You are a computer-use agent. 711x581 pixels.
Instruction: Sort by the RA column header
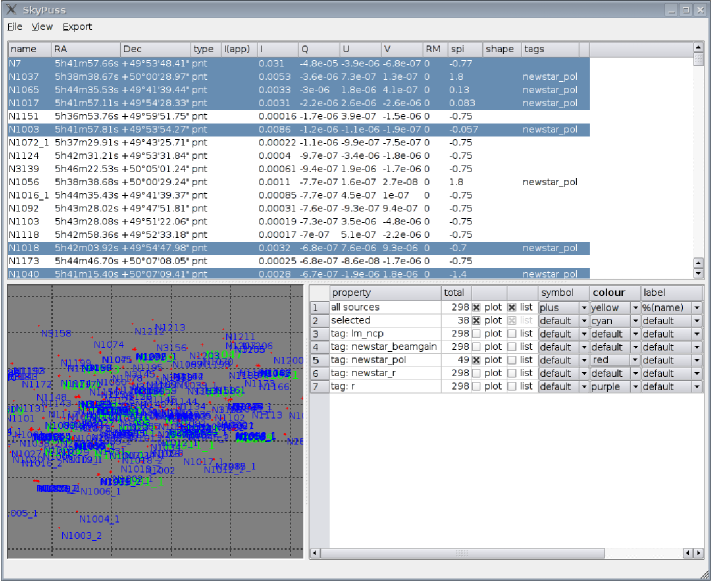coord(85,48)
